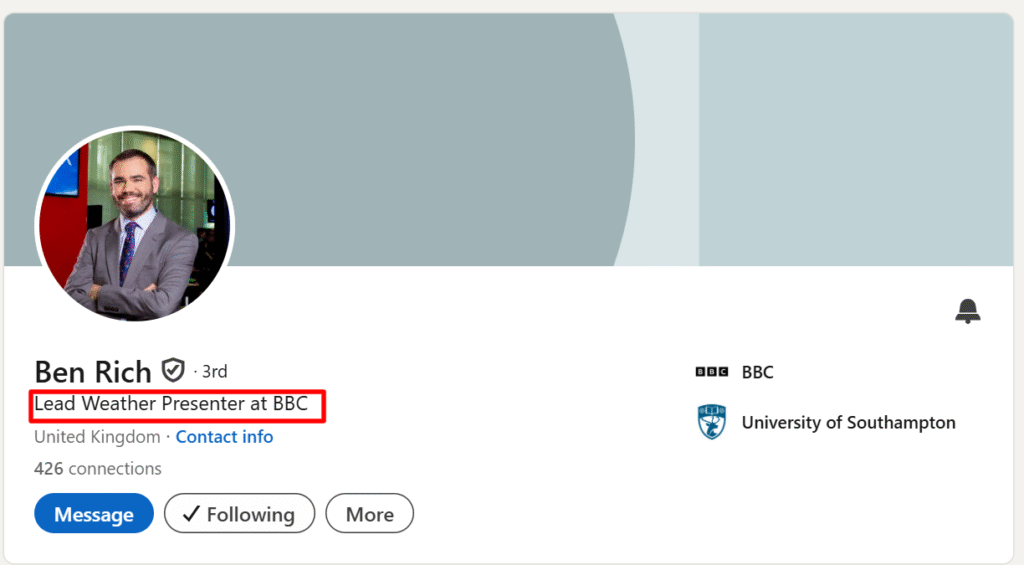Click the light blue panel on the banner's right
Screen dimensions: 1024x565
click(855, 140)
